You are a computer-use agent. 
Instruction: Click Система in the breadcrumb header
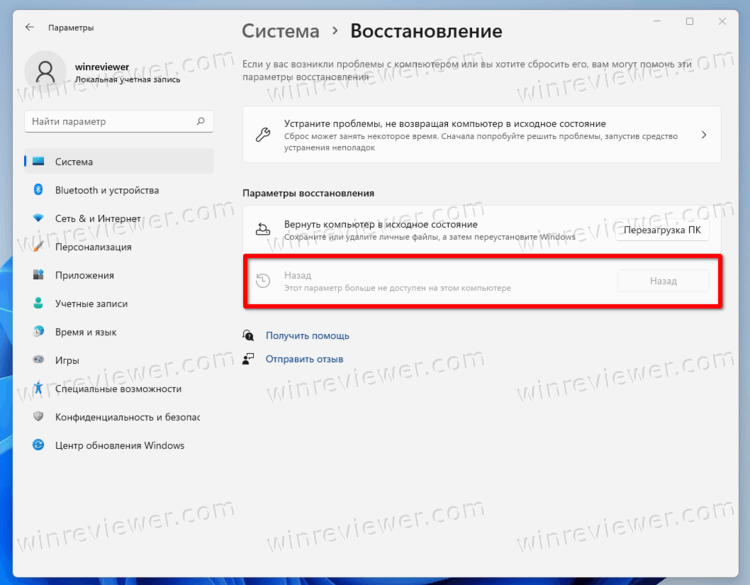tap(280, 32)
